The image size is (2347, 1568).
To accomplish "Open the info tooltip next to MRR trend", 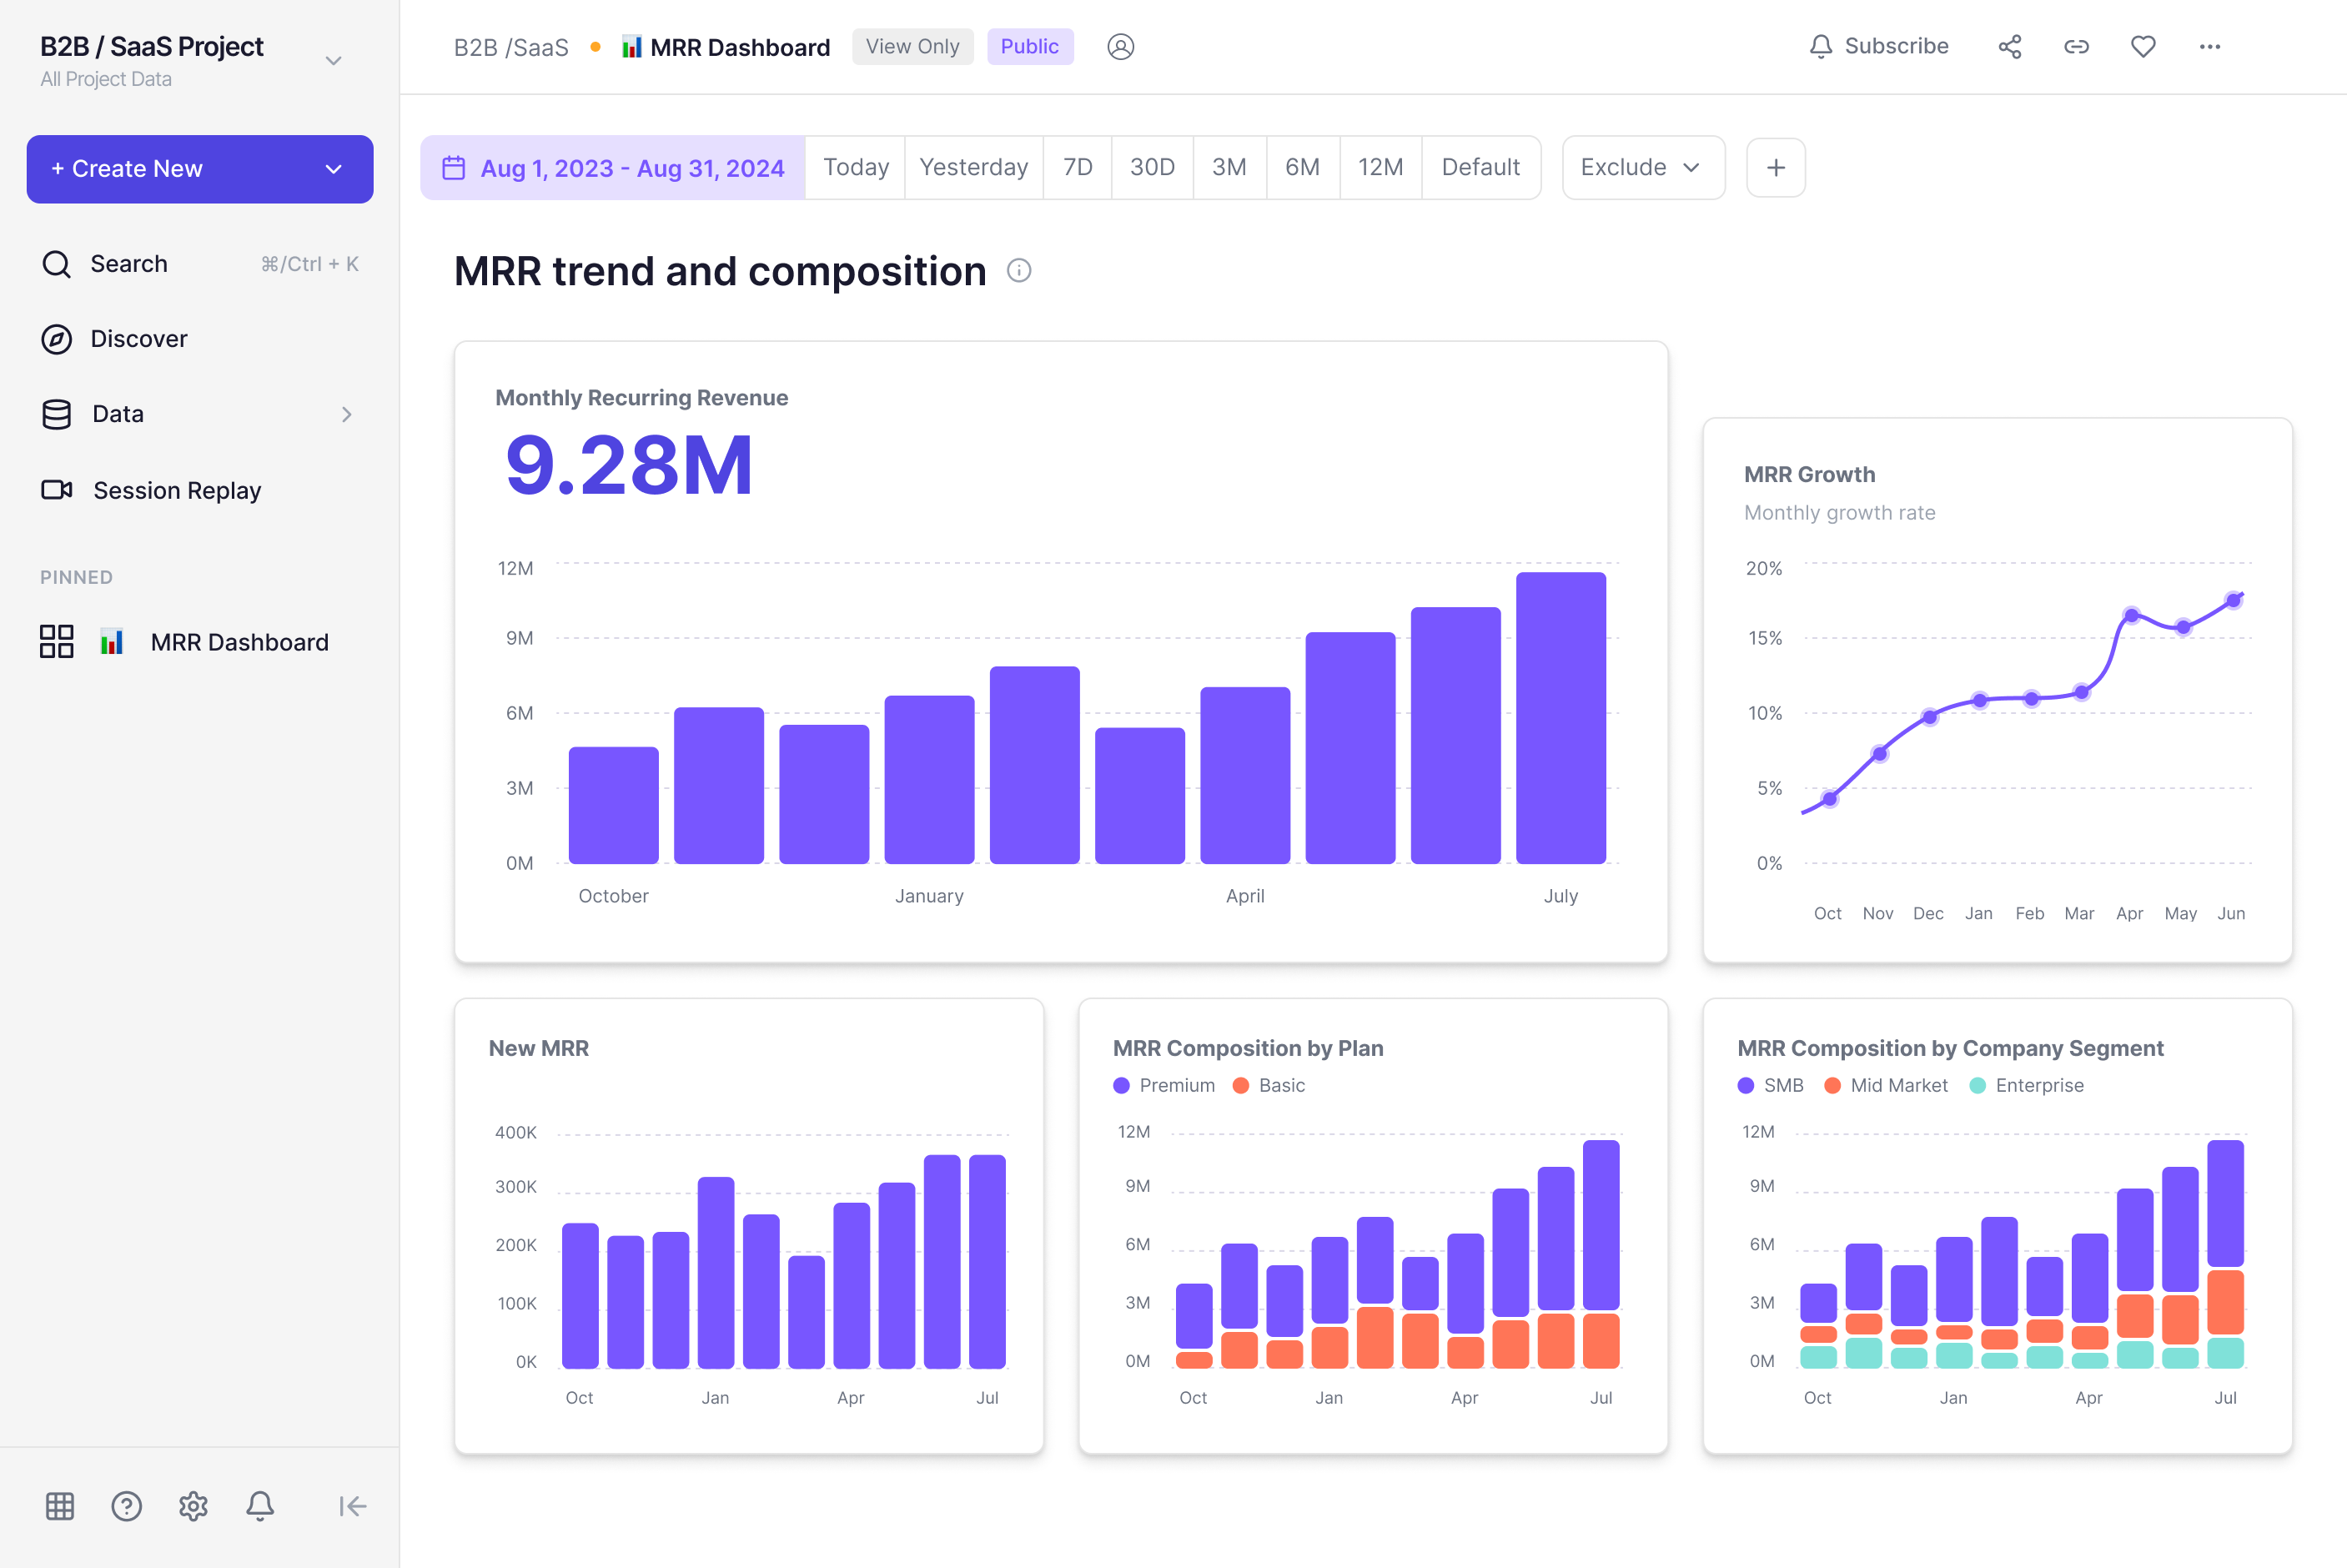I will pyautogui.click(x=1018, y=271).
